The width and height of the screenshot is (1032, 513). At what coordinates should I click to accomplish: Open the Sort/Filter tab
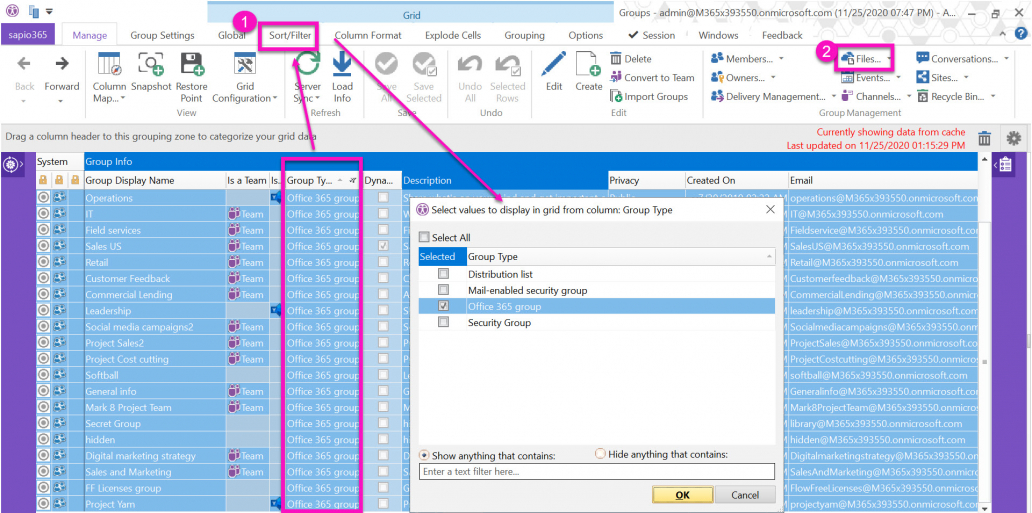coord(290,35)
